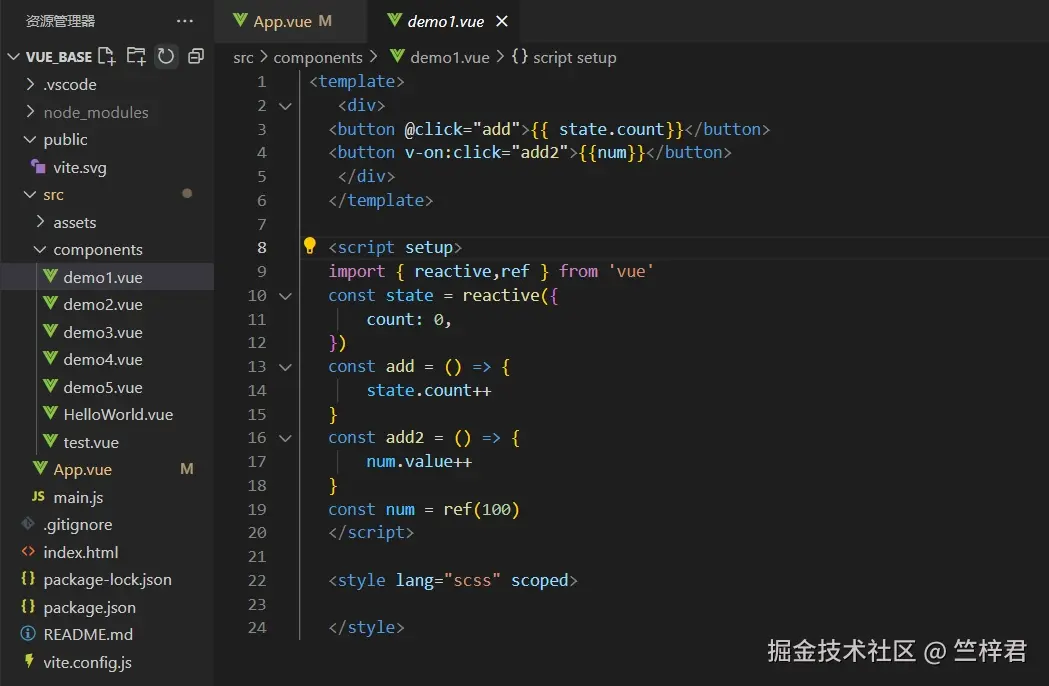Open vite.config.js file

point(87,662)
